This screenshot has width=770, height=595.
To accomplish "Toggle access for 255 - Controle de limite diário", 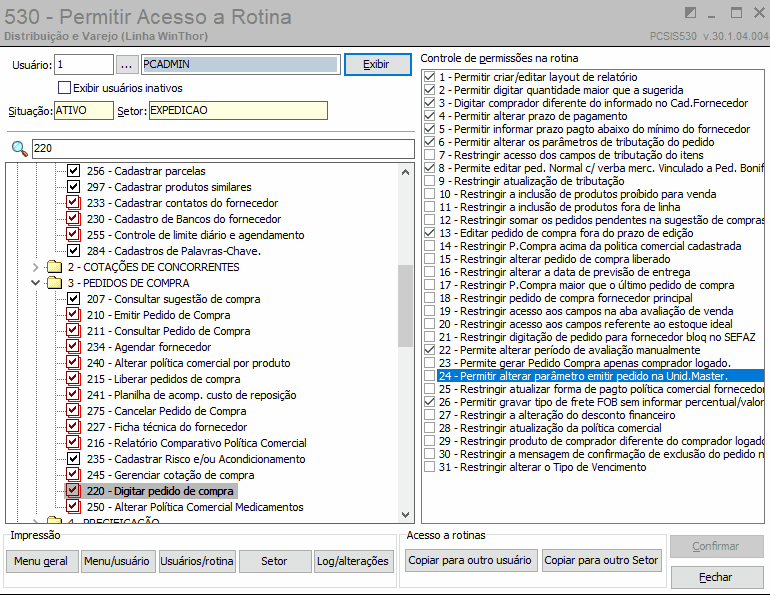I will 74,235.
